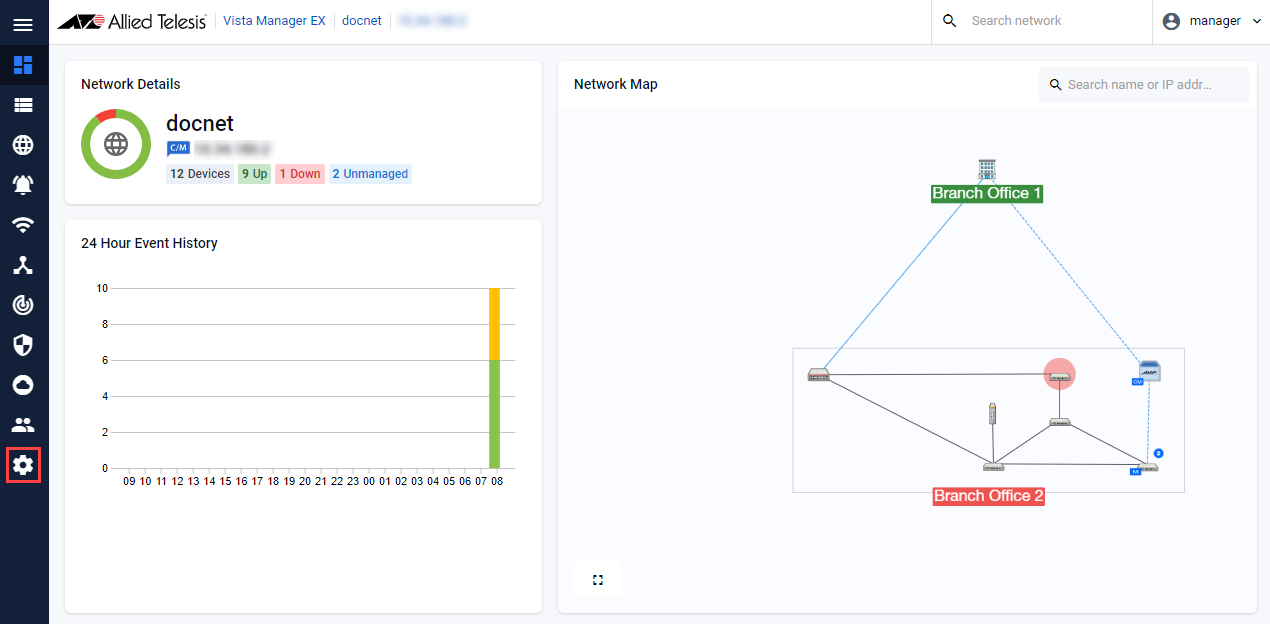Focus the Search network field
Image resolution: width=1270 pixels, height=624 pixels.
pos(1050,21)
